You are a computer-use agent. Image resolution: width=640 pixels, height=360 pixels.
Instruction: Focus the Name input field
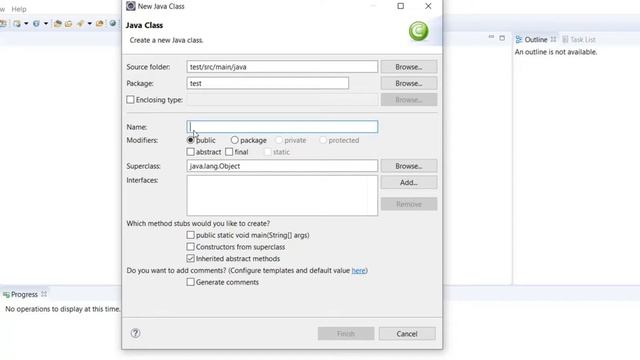[282, 127]
